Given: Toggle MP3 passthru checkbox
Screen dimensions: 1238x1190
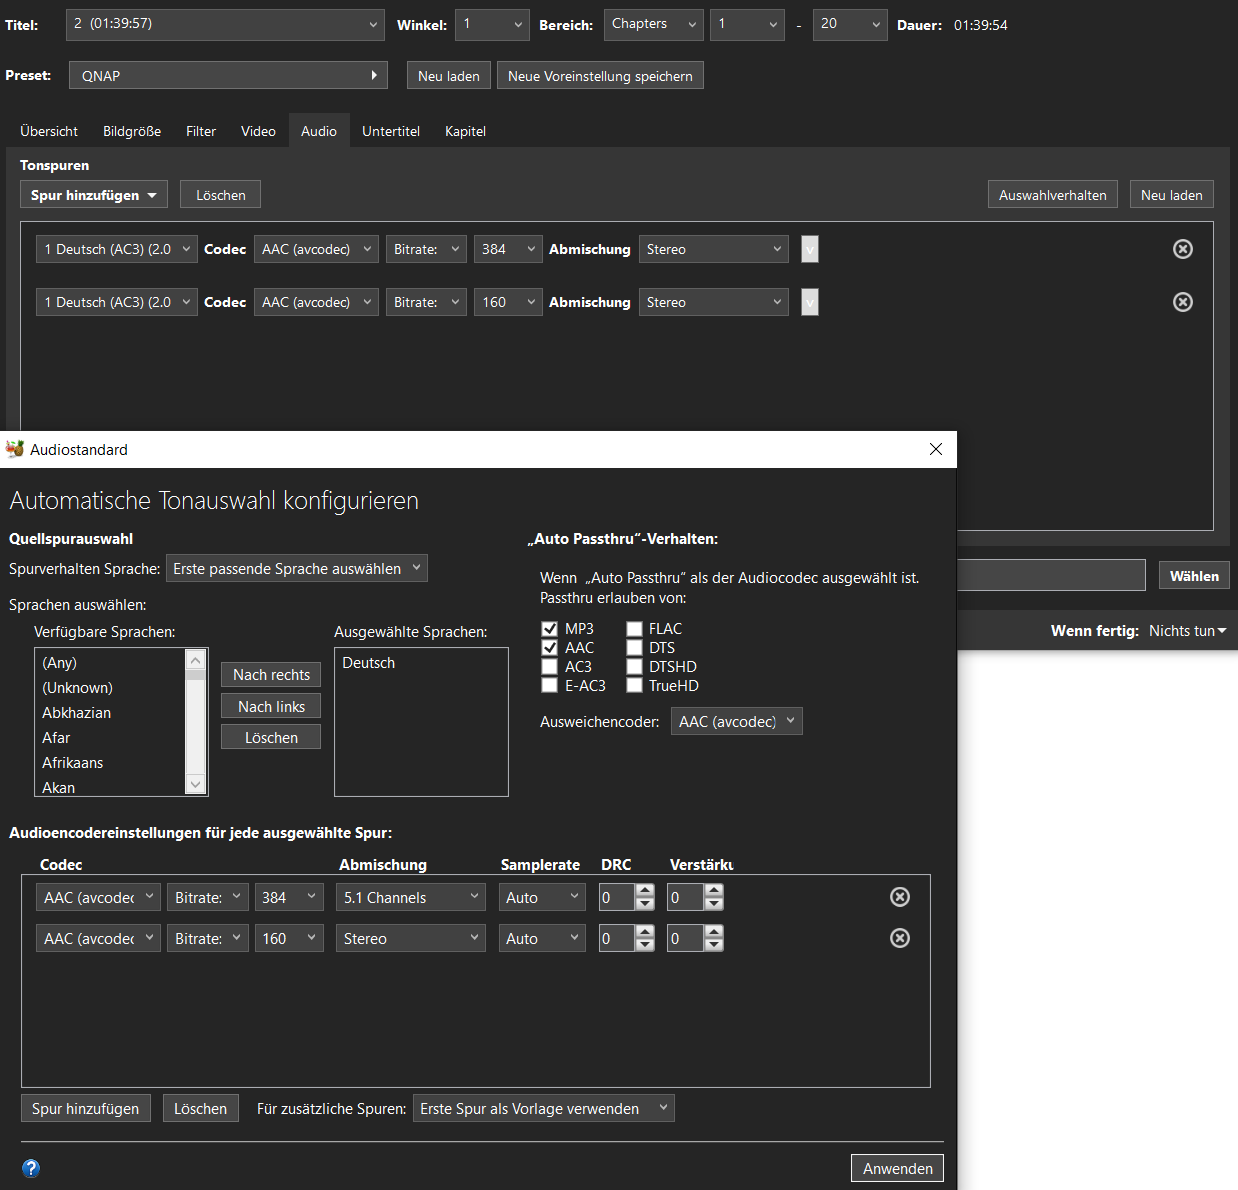Looking at the screenshot, I should (x=549, y=629).
